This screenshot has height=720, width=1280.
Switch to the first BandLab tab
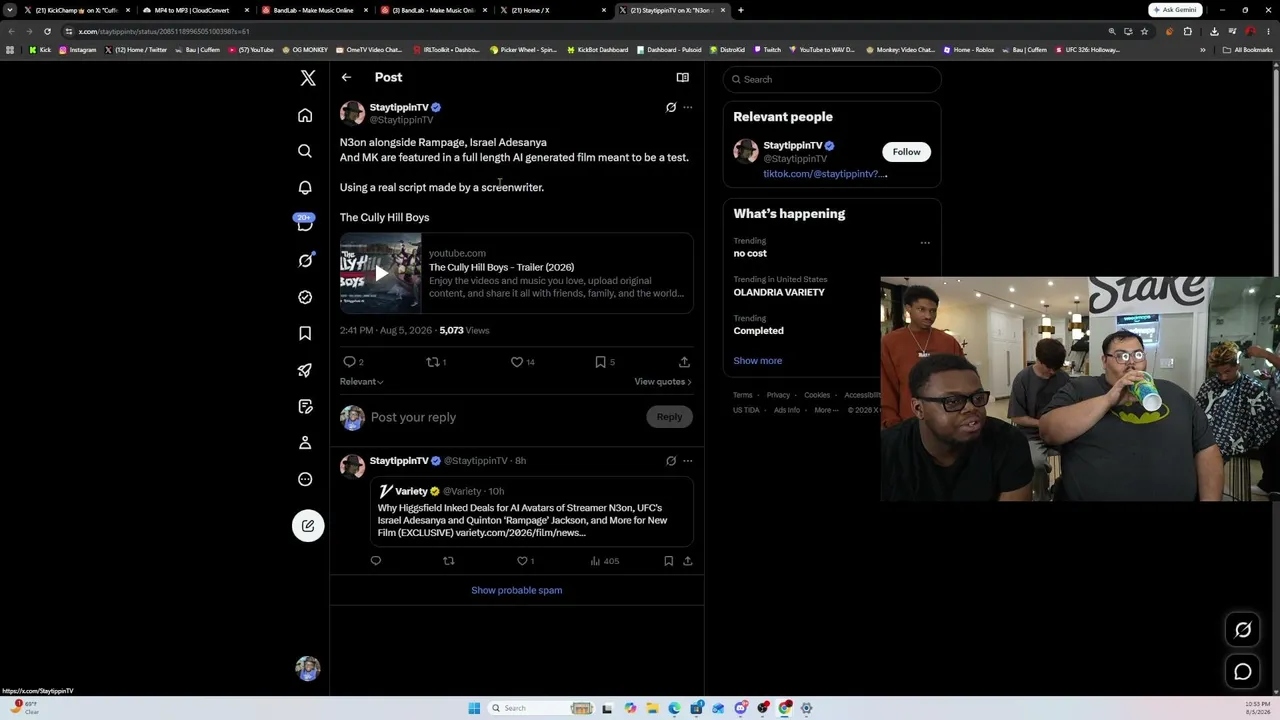[313, 10]
